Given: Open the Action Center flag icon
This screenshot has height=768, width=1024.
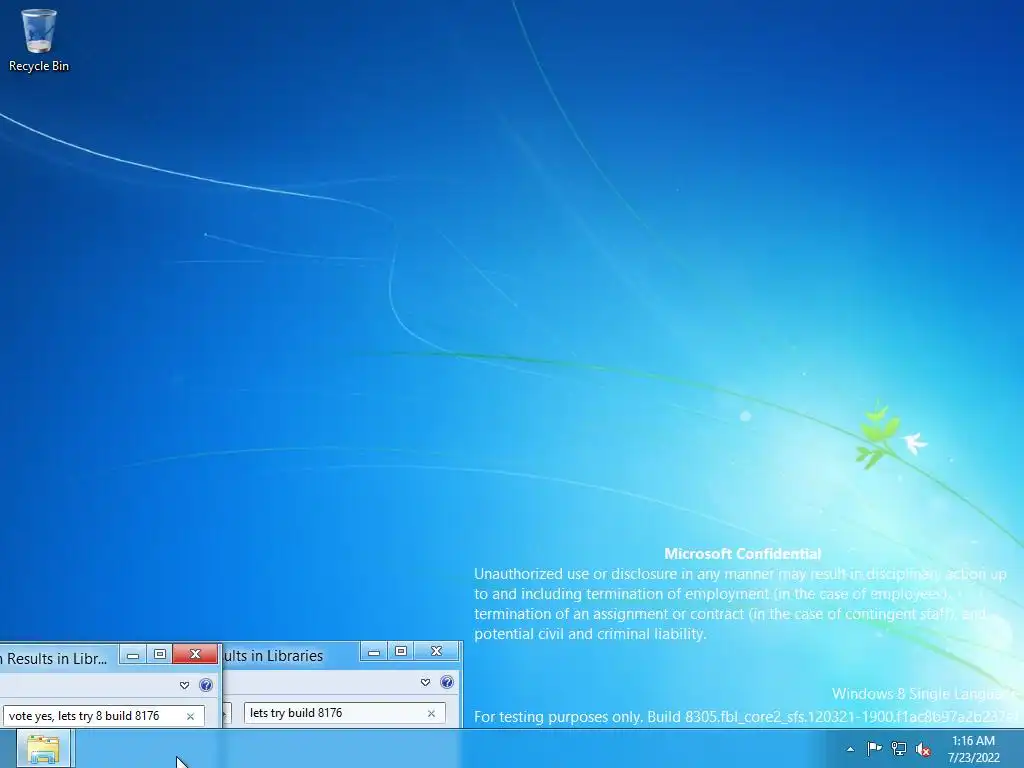Looking at the screenshot, I should click(874, 748).
